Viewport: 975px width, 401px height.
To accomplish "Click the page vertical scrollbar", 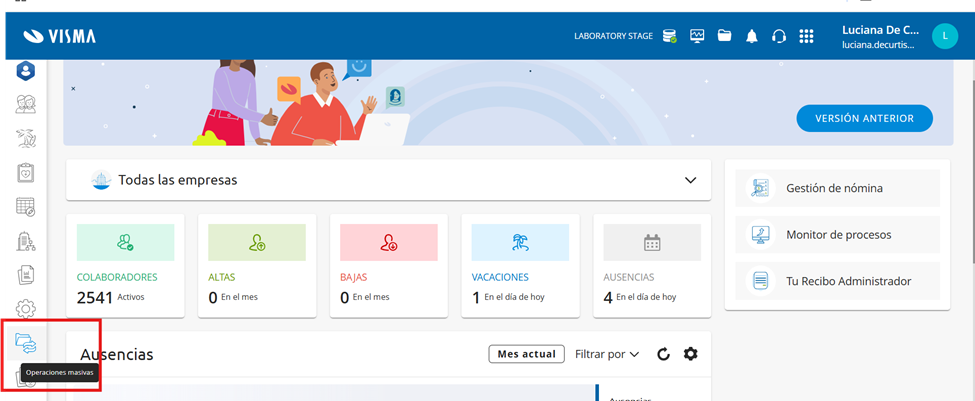I will [x=972, y=162].
